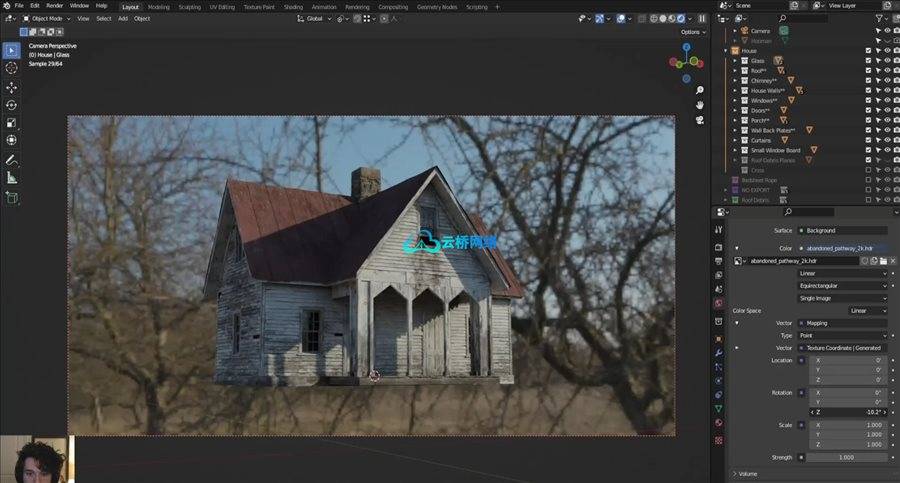Enable the NO EXPORT collection checkbox

click(x=868, y=190)
